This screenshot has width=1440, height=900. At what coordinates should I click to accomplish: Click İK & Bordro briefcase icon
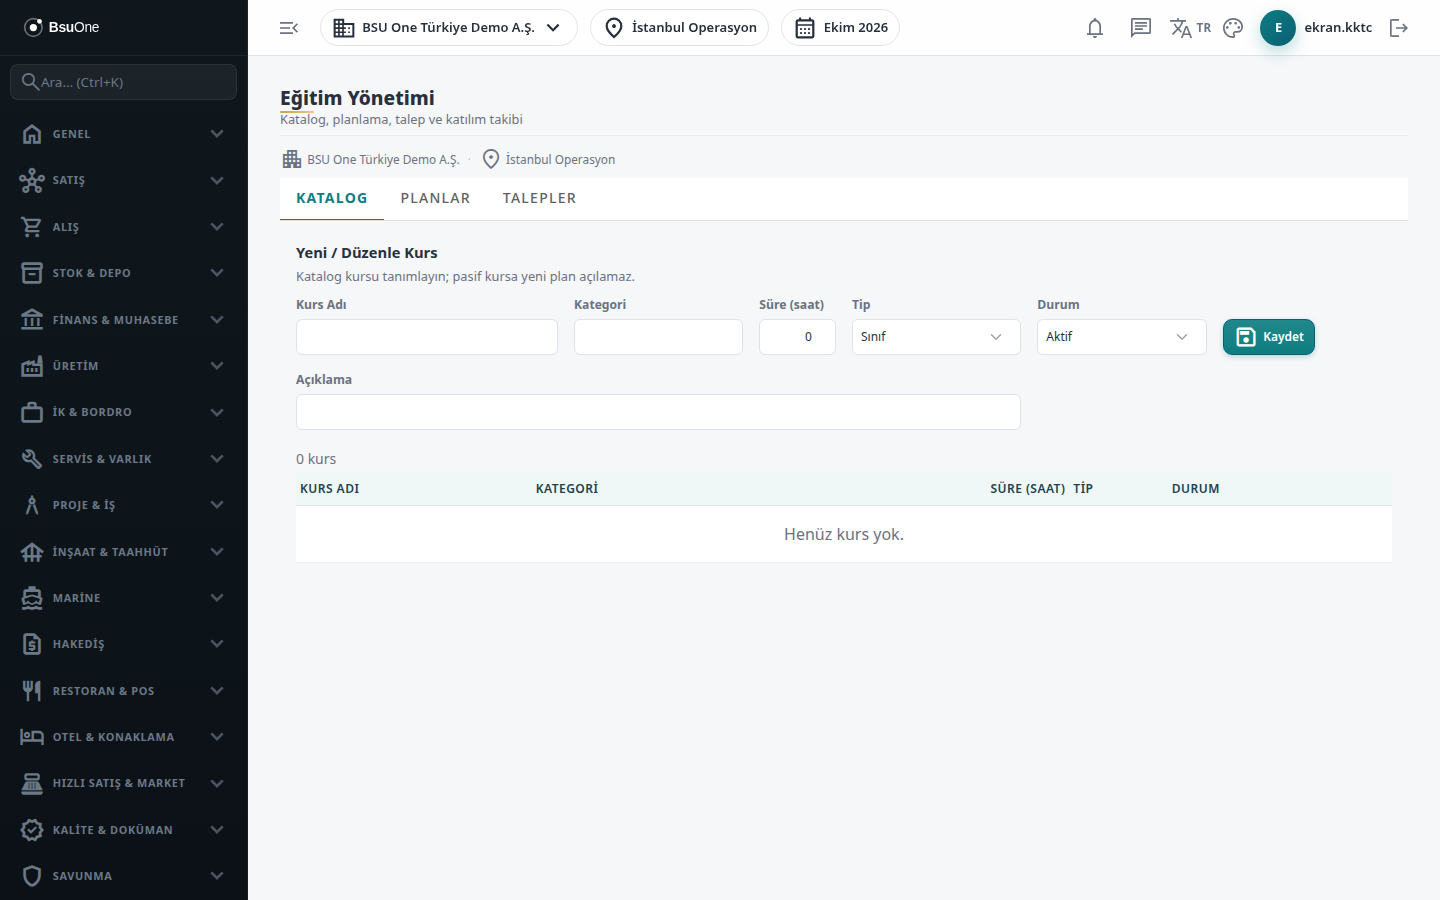pos(32,412)
